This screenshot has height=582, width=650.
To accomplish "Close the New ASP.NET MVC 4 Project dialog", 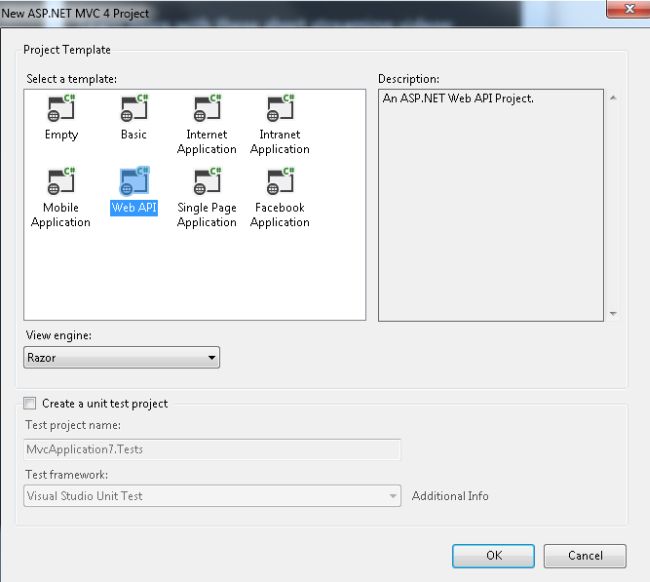I will 629,9.
